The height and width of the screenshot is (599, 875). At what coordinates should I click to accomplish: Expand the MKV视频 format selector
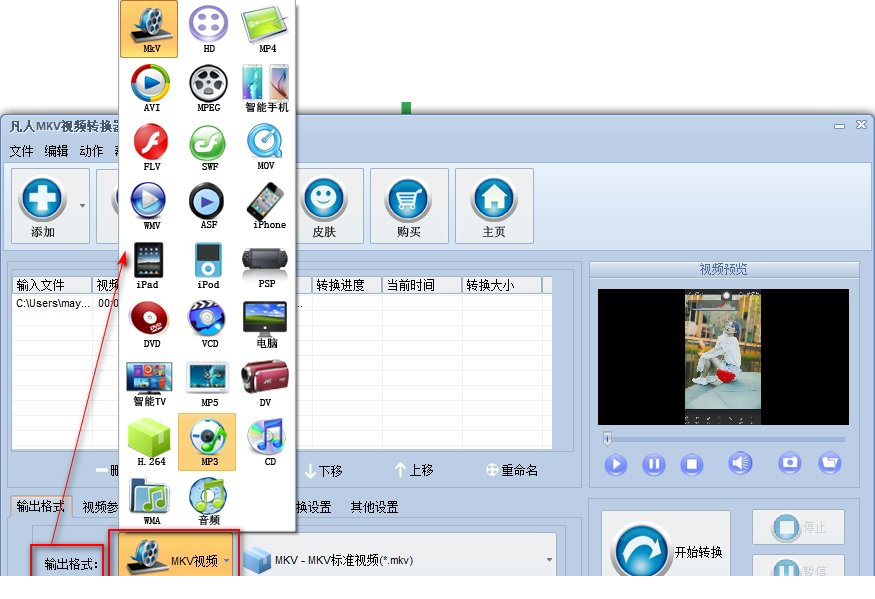click(x=227, y=559)
